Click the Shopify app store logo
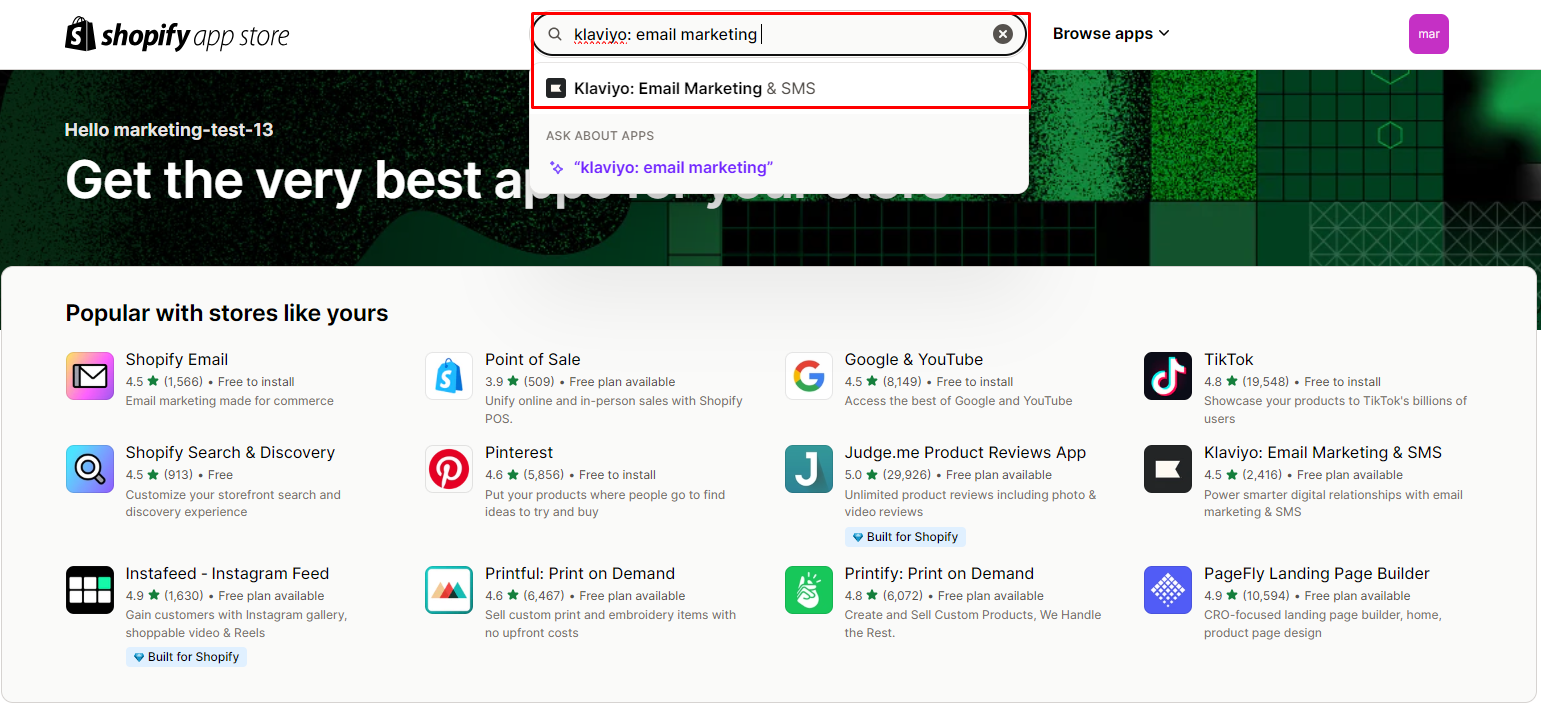The height and width of the screenshot is (703, 1541). pyautogui.click(x=176, y=33)
